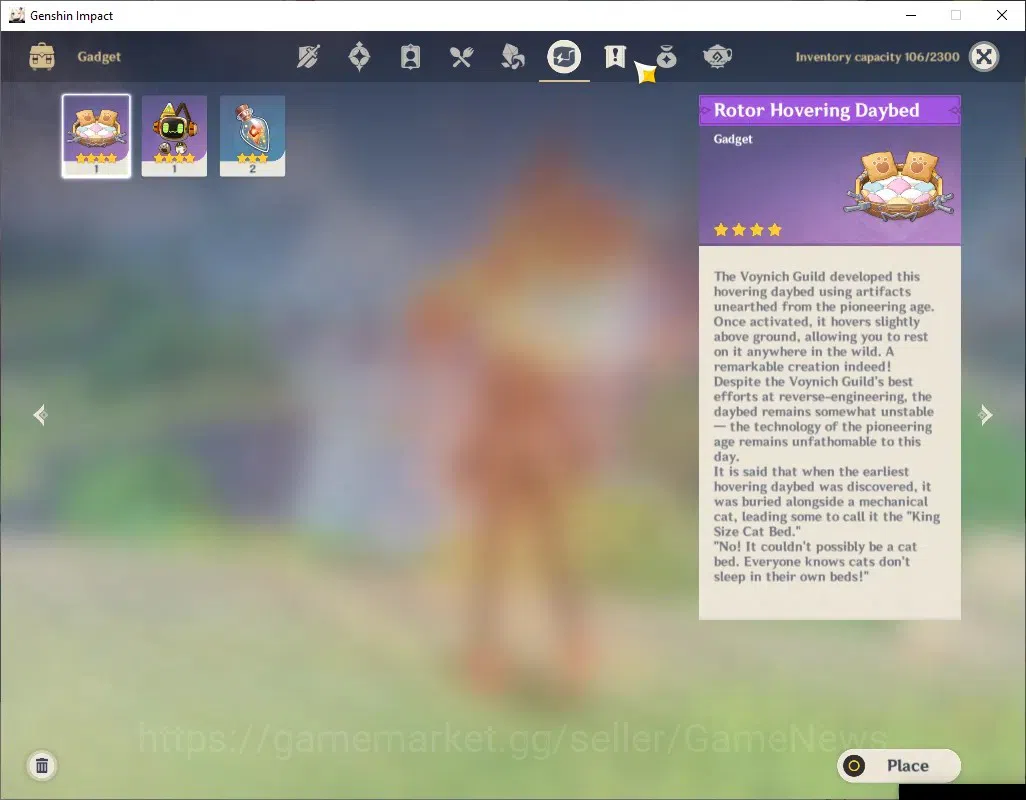Open the Weapons inventory tab
The height and width of the screenshot is (800, 1026).
(x=308, y=57)
